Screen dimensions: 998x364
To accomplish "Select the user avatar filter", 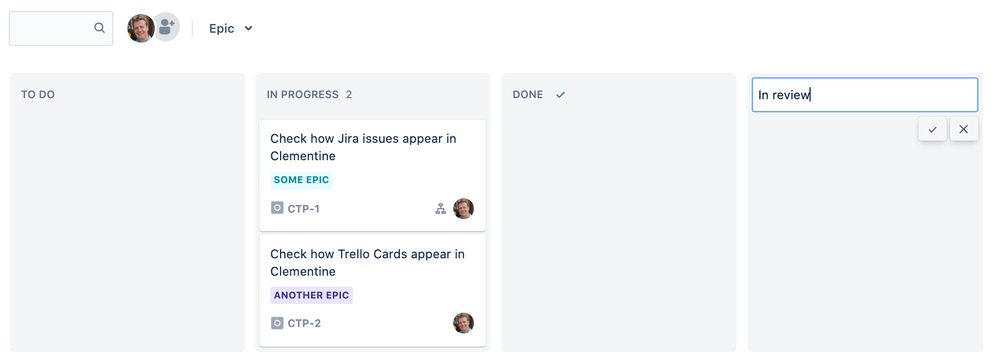I will [140, 28].
